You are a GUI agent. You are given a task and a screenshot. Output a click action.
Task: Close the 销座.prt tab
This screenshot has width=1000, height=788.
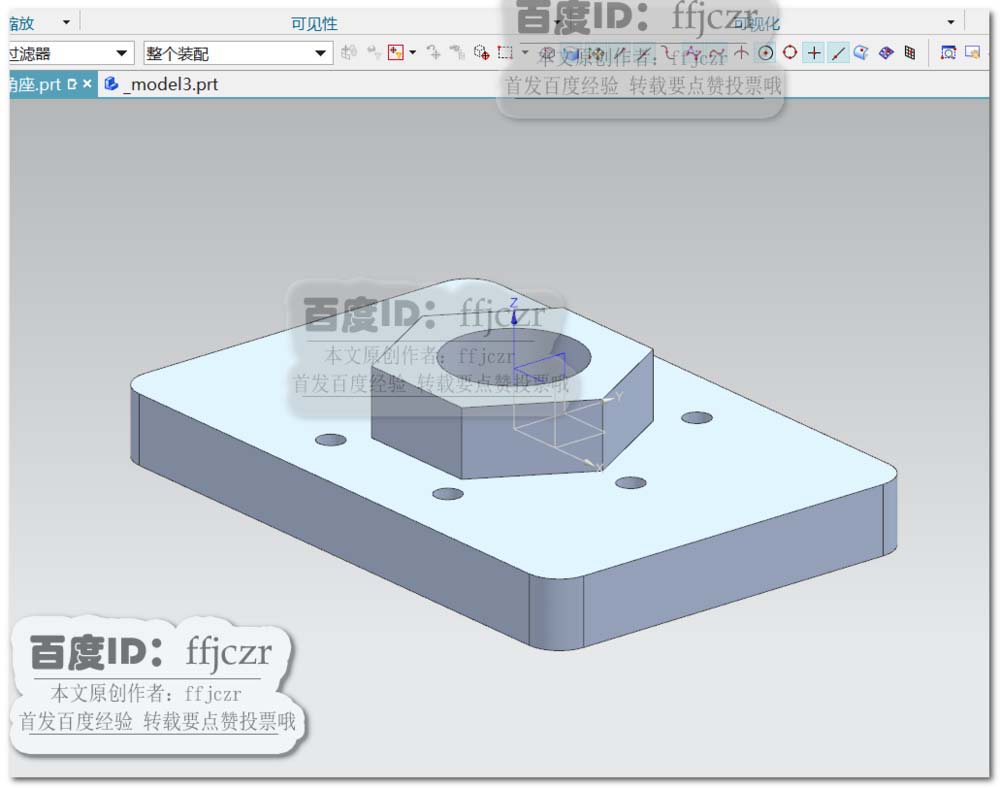[x=87, y=84]
